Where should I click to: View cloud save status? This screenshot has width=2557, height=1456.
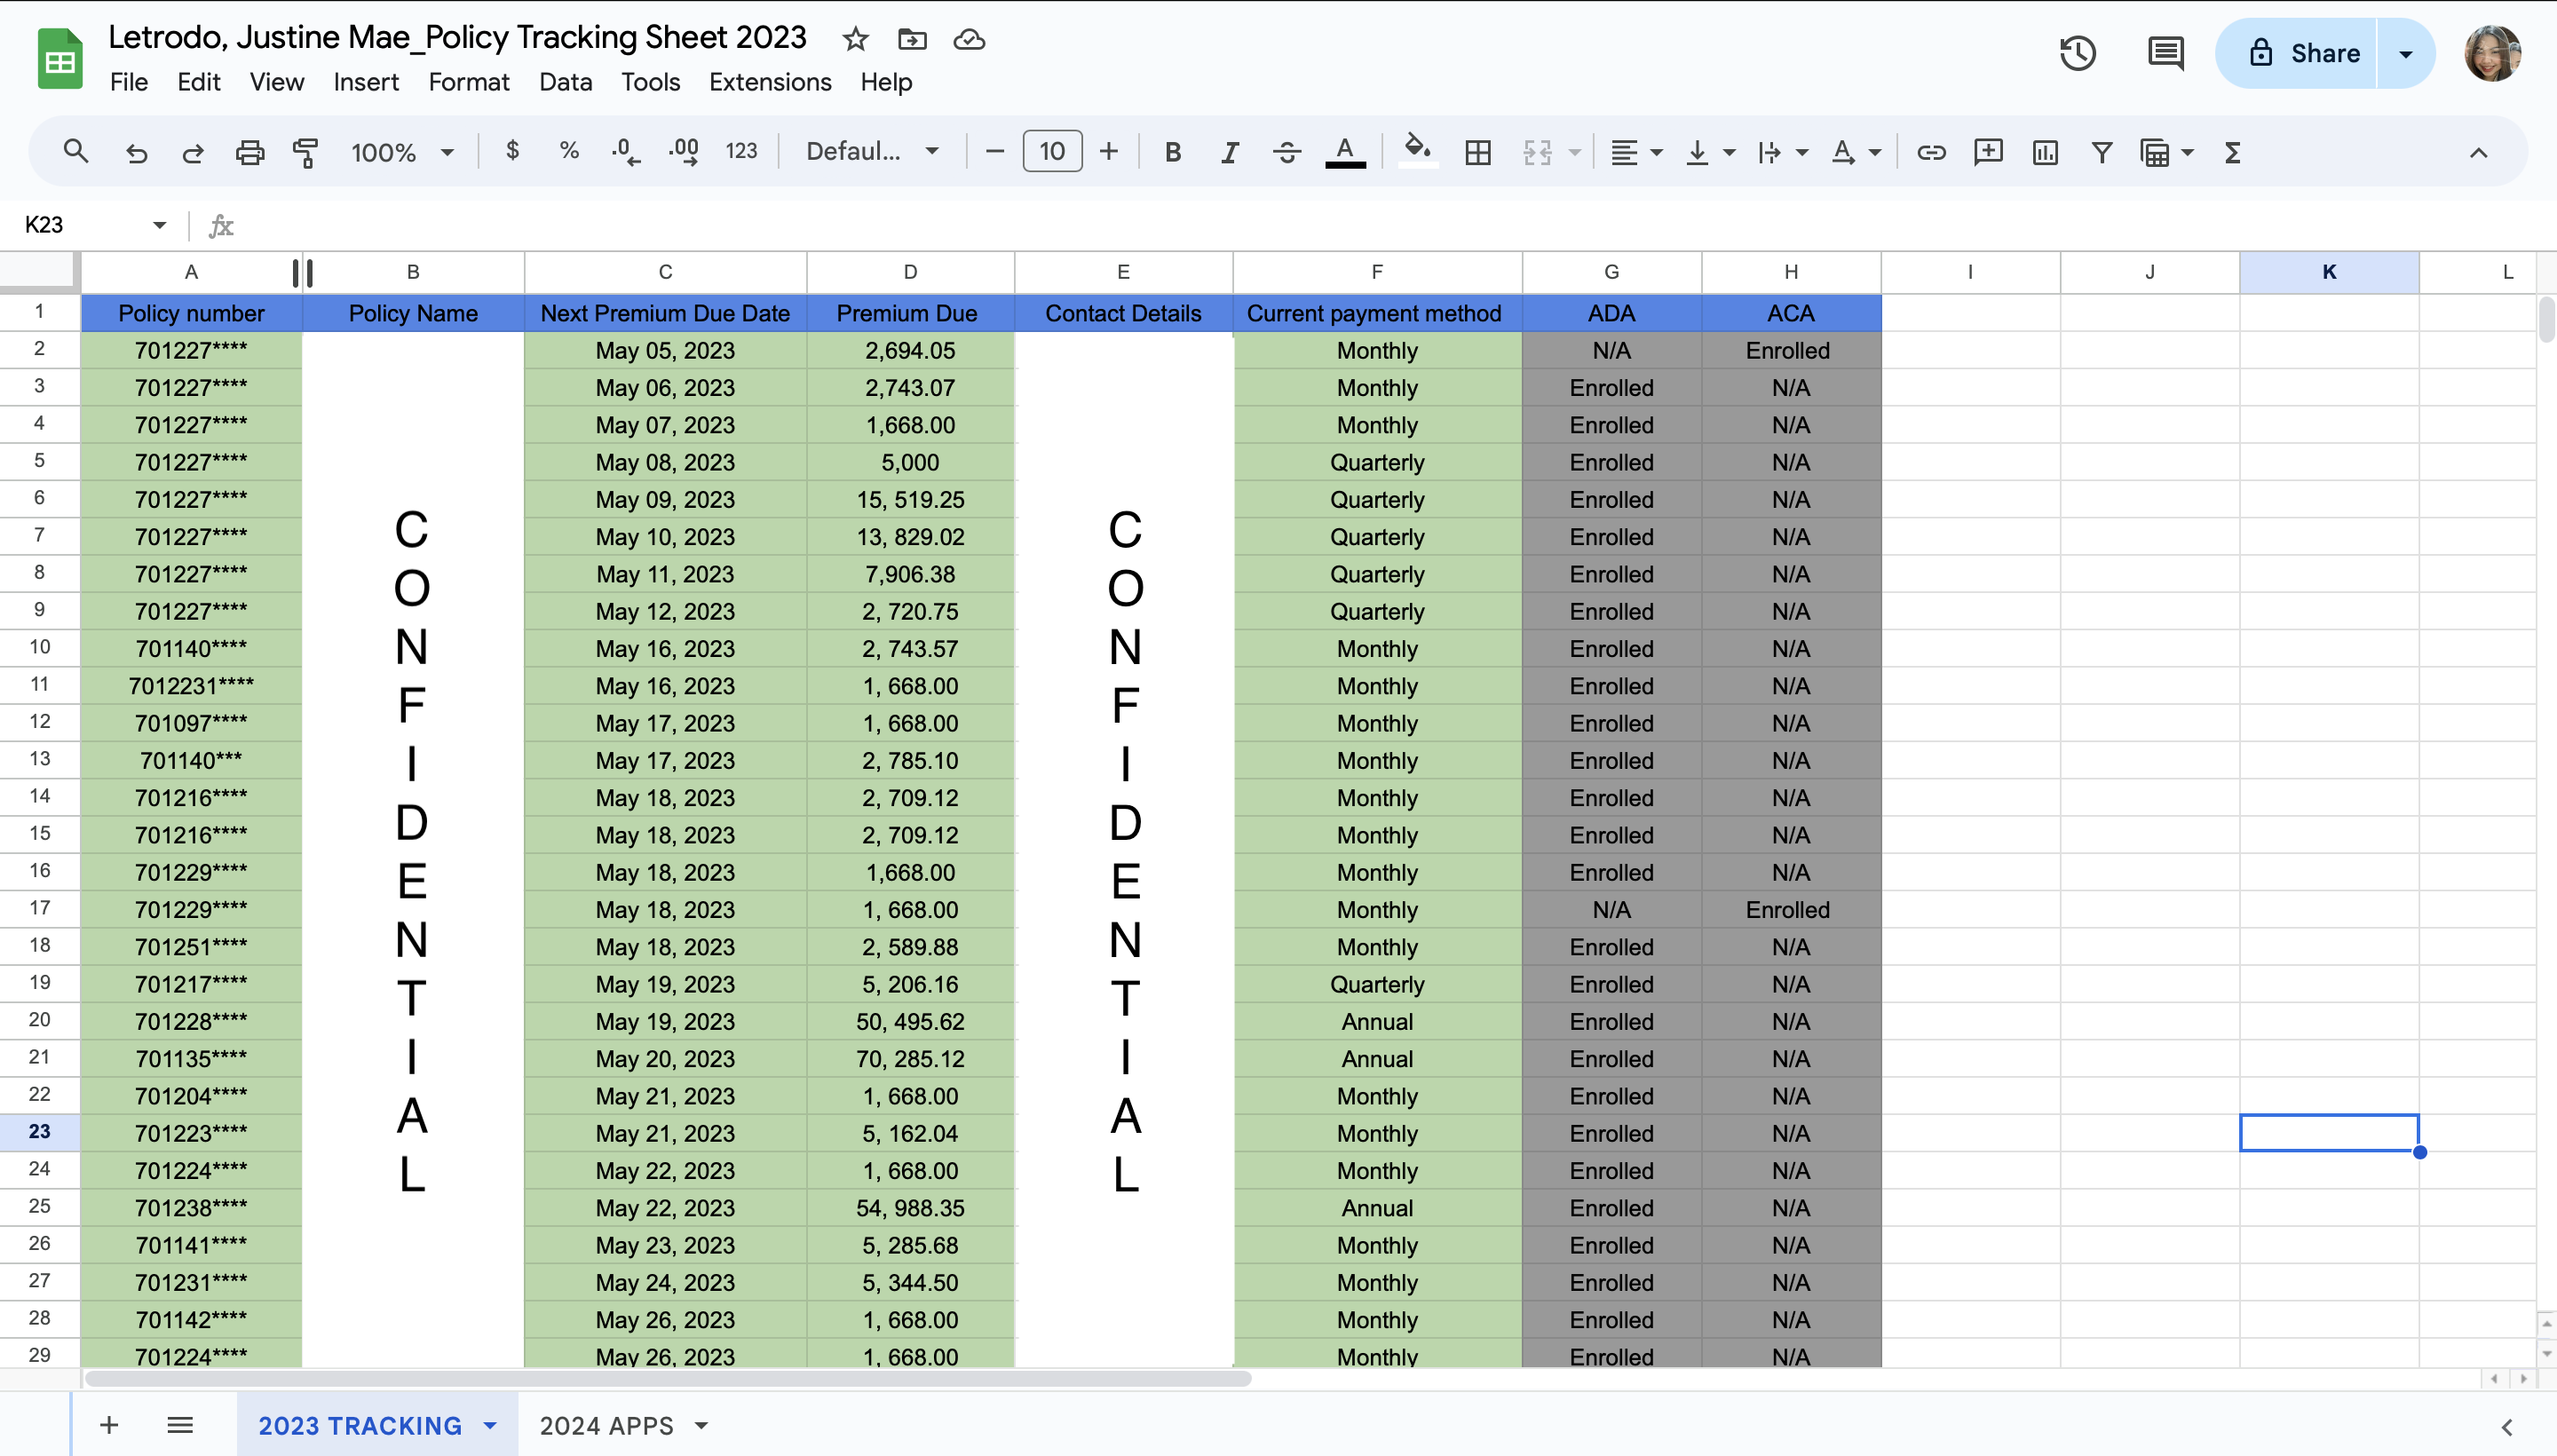coord(969,39)
